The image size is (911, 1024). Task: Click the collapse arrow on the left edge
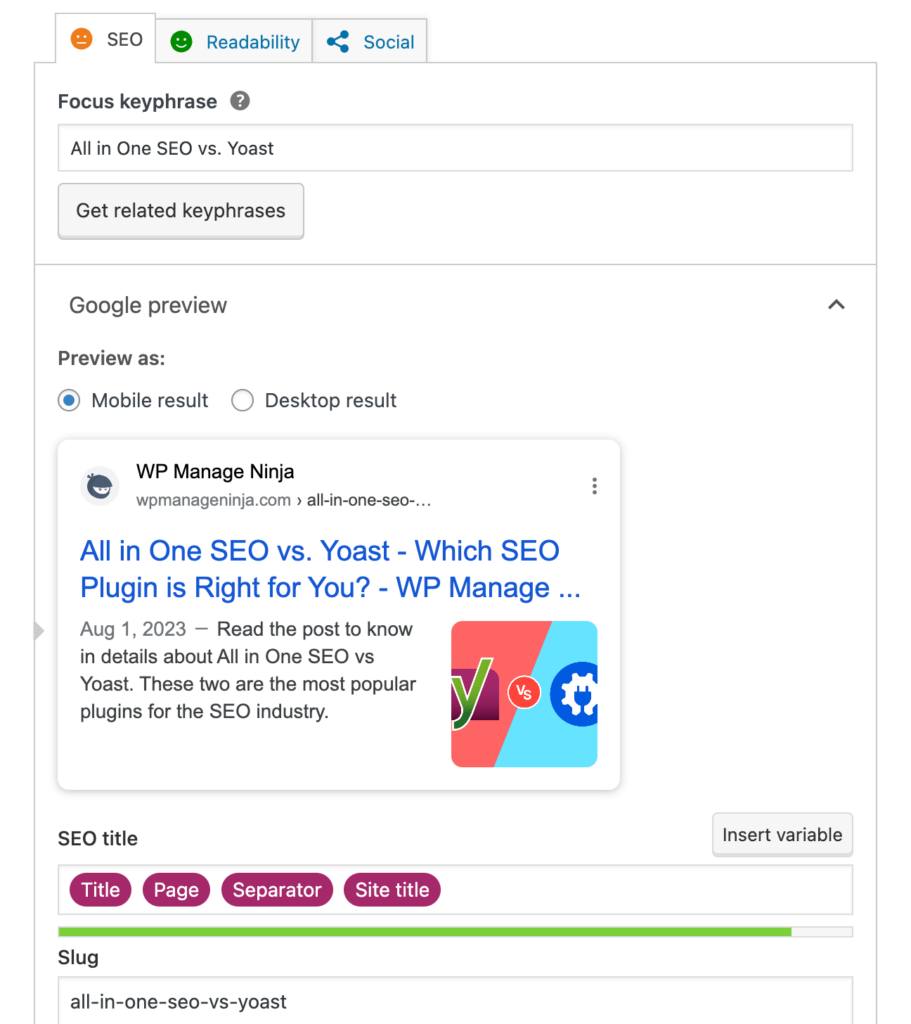point(38,631)
